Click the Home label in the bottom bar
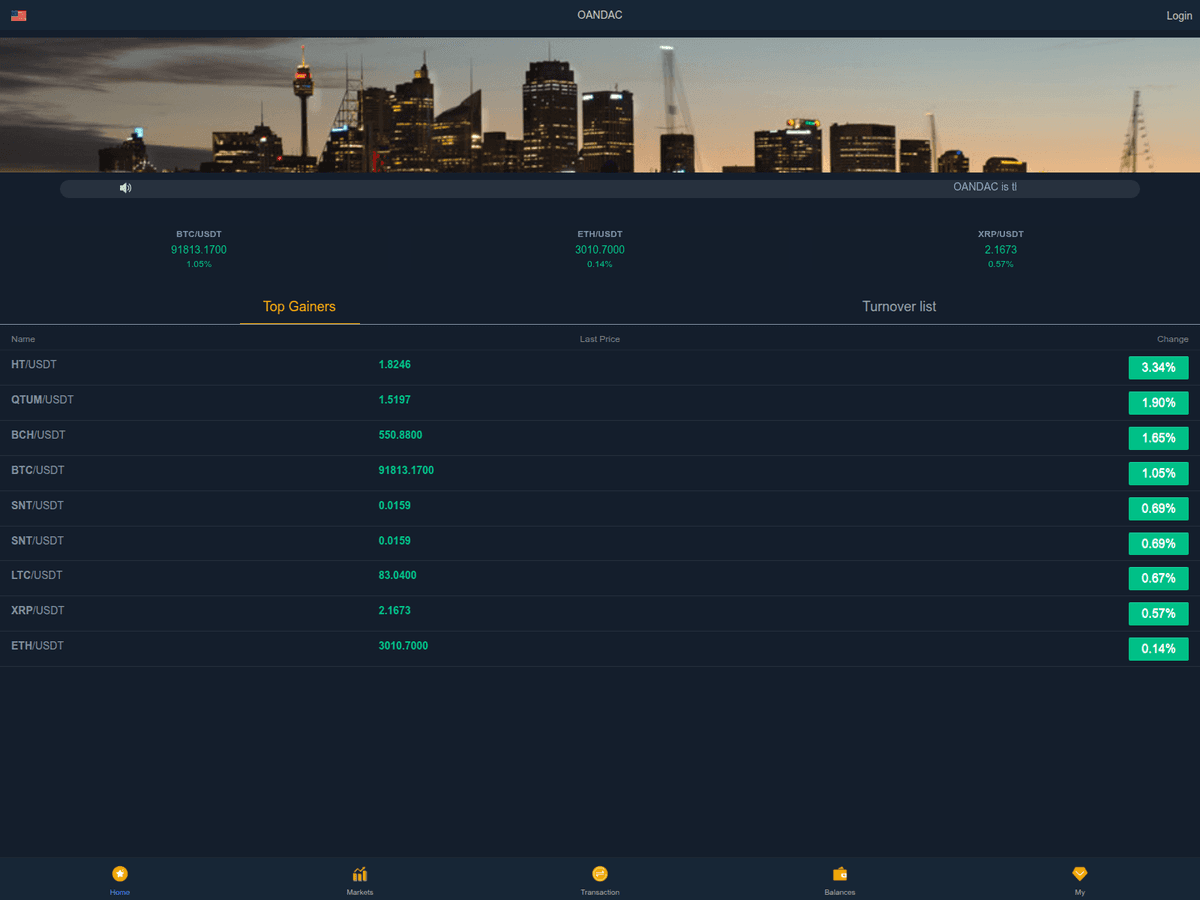 pos(120,892)
